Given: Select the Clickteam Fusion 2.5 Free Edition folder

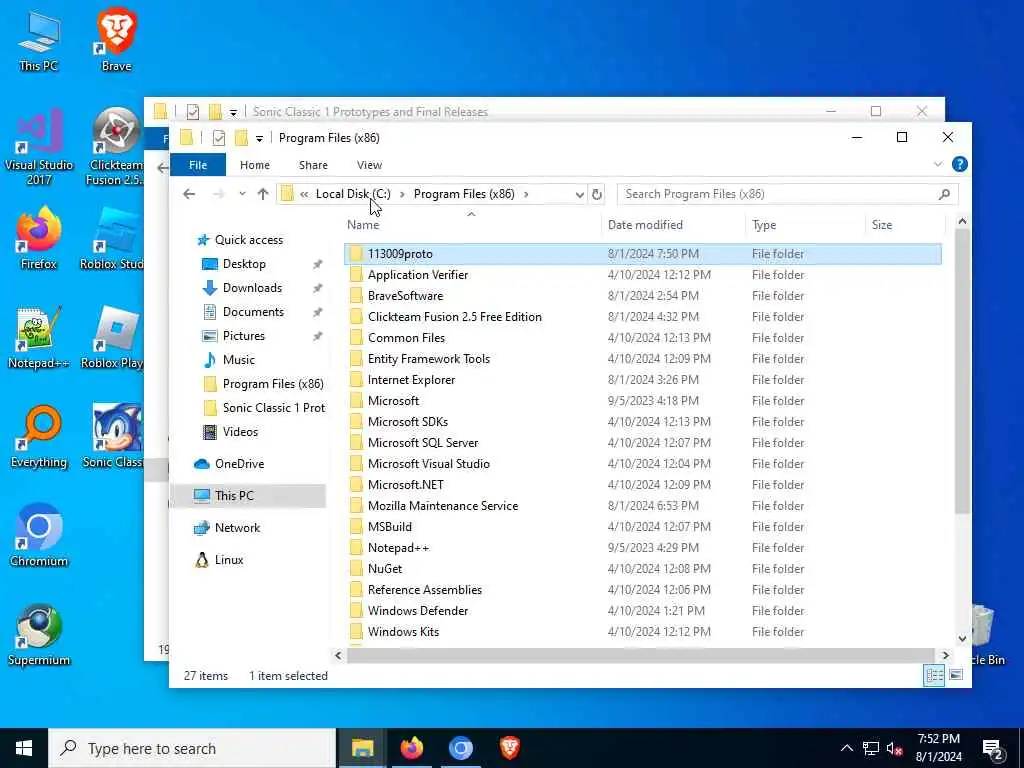Looking at the screenshot, I should click(x=643, y=317).
